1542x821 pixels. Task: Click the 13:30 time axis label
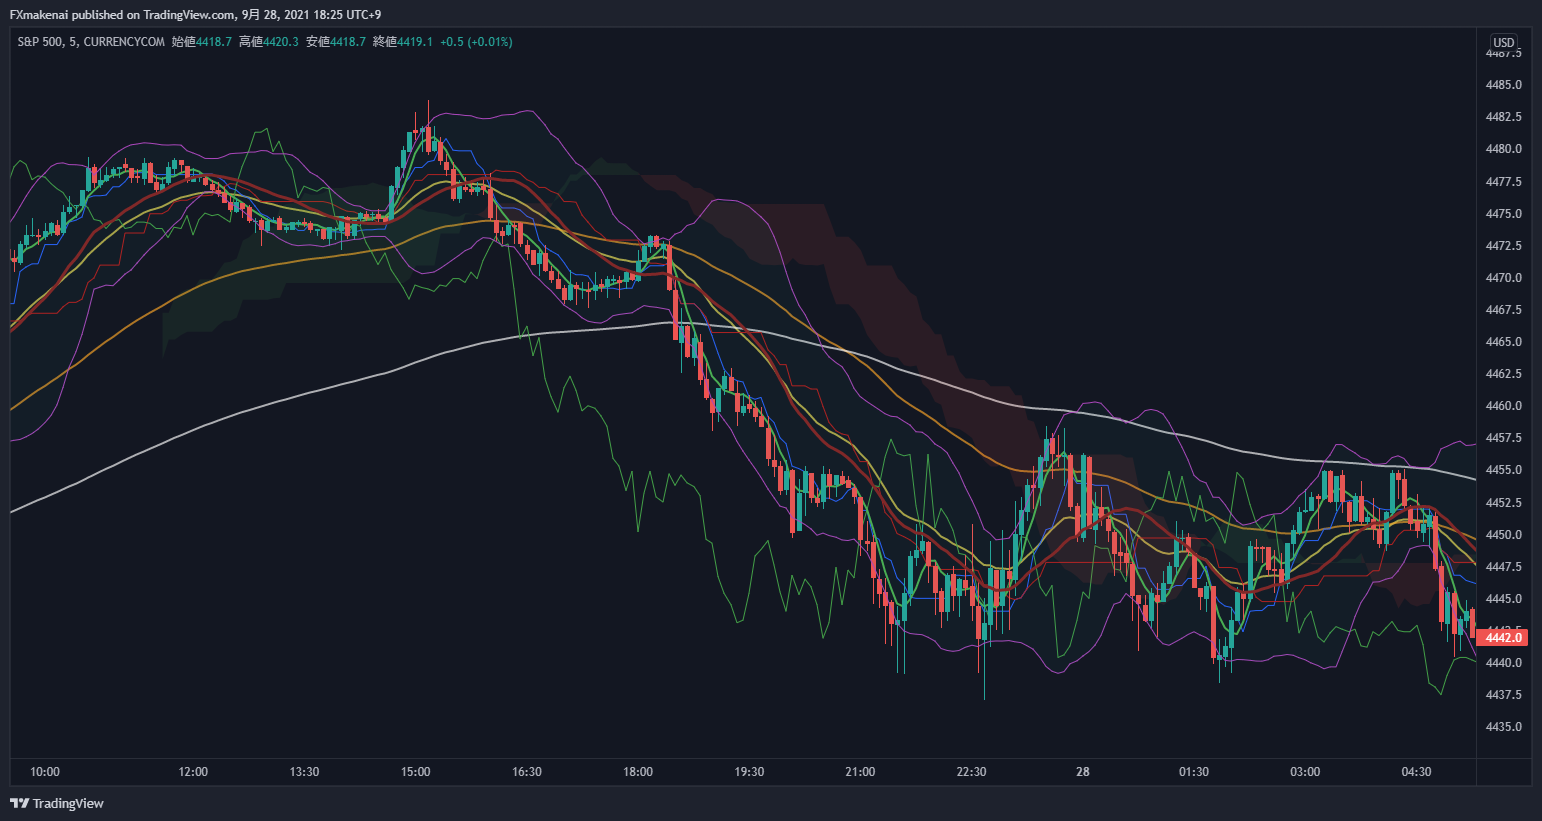click(x=304, y=772)
